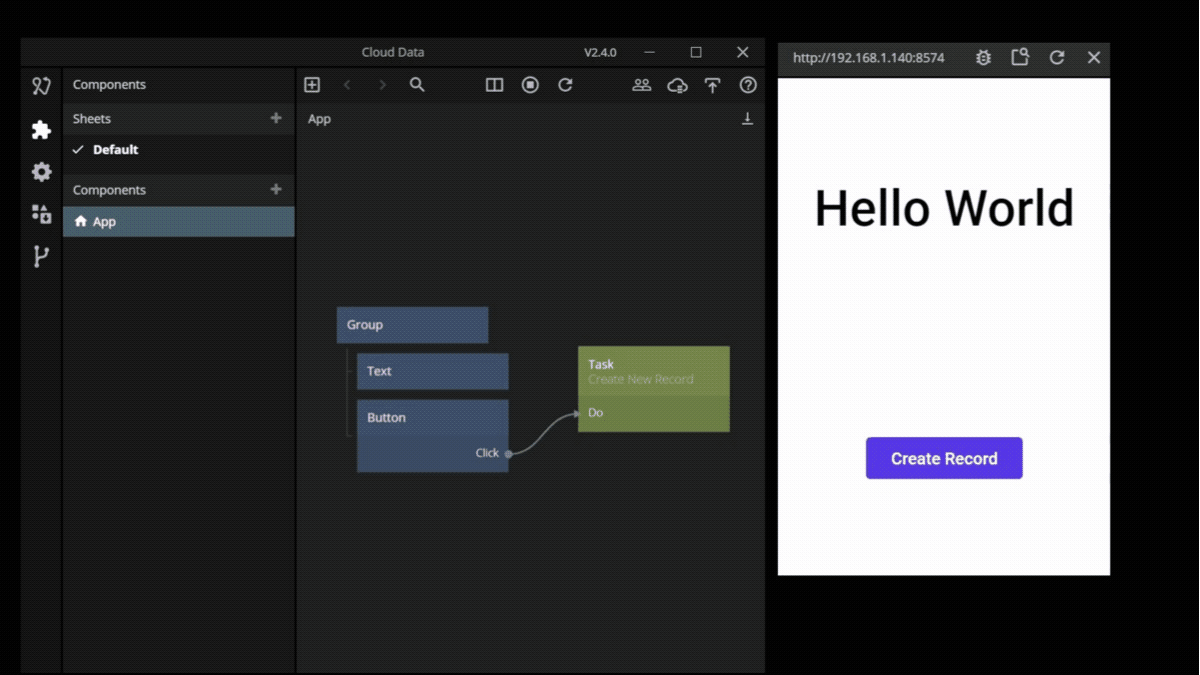Click the Group node in canvas
The height and width of the screenshot is (675, 1200).
click(412, 325)
